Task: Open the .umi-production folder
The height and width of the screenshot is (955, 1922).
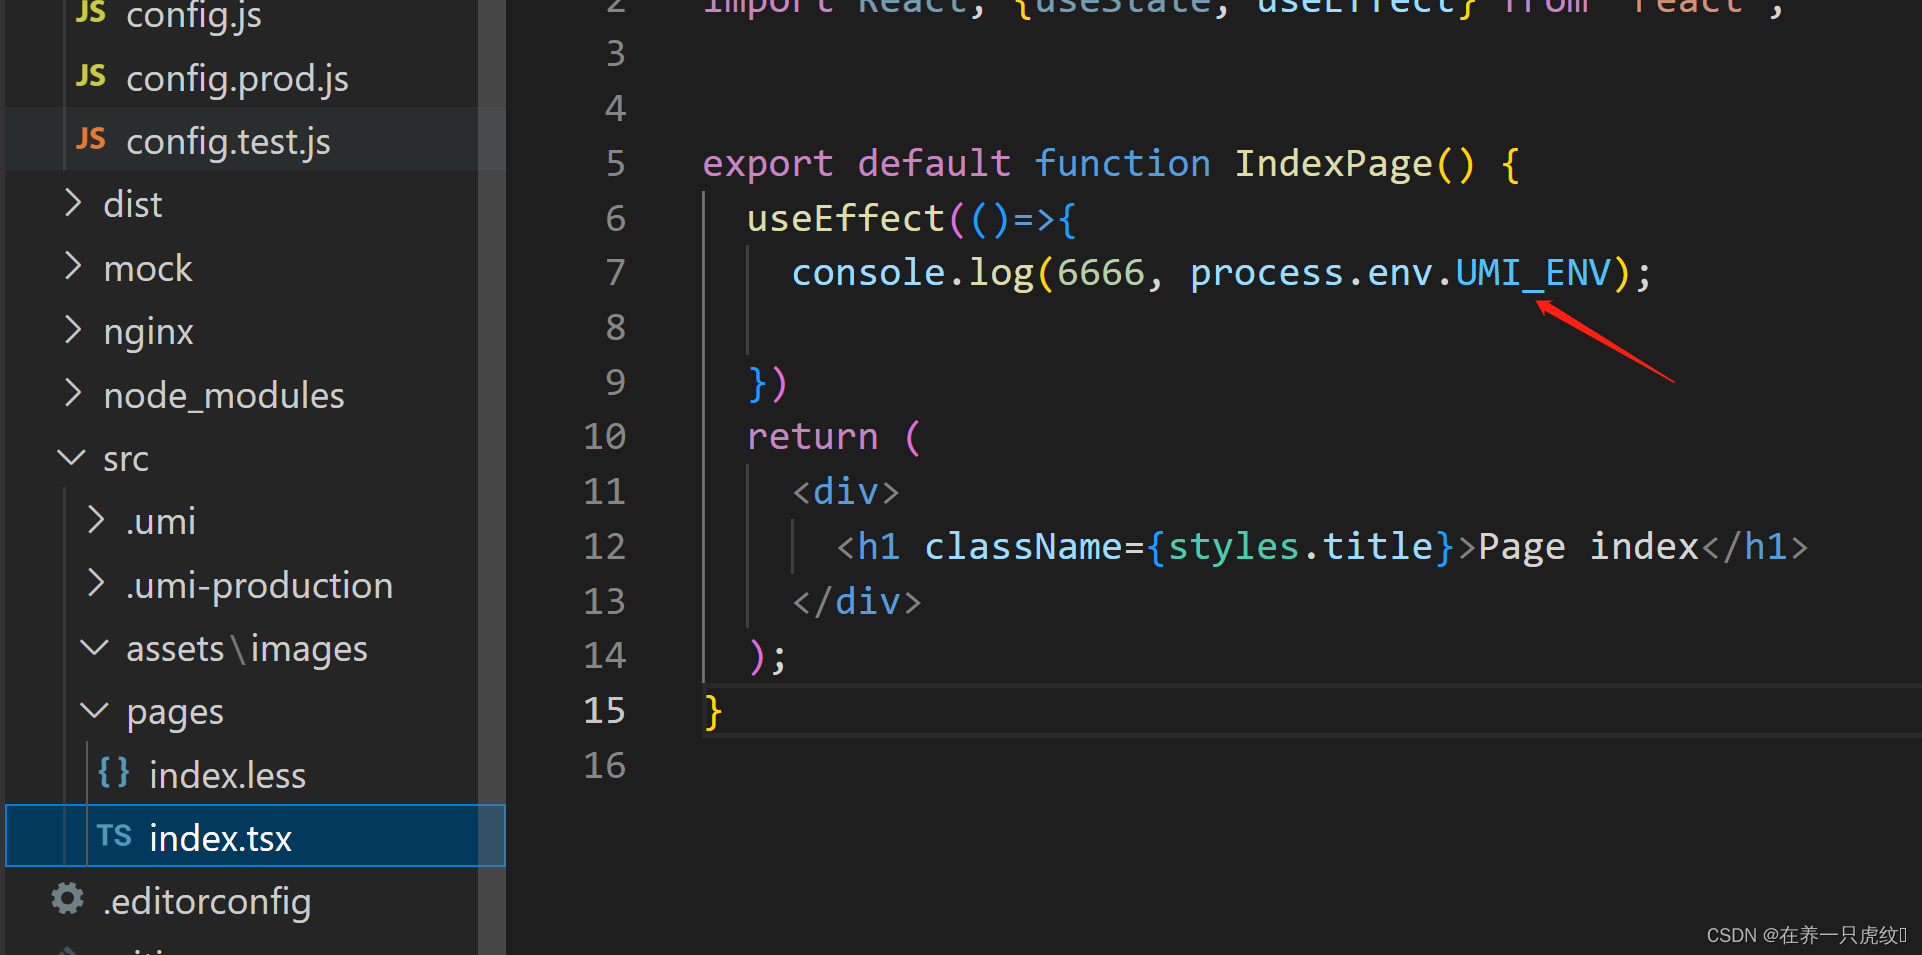Action: point(259,584)
